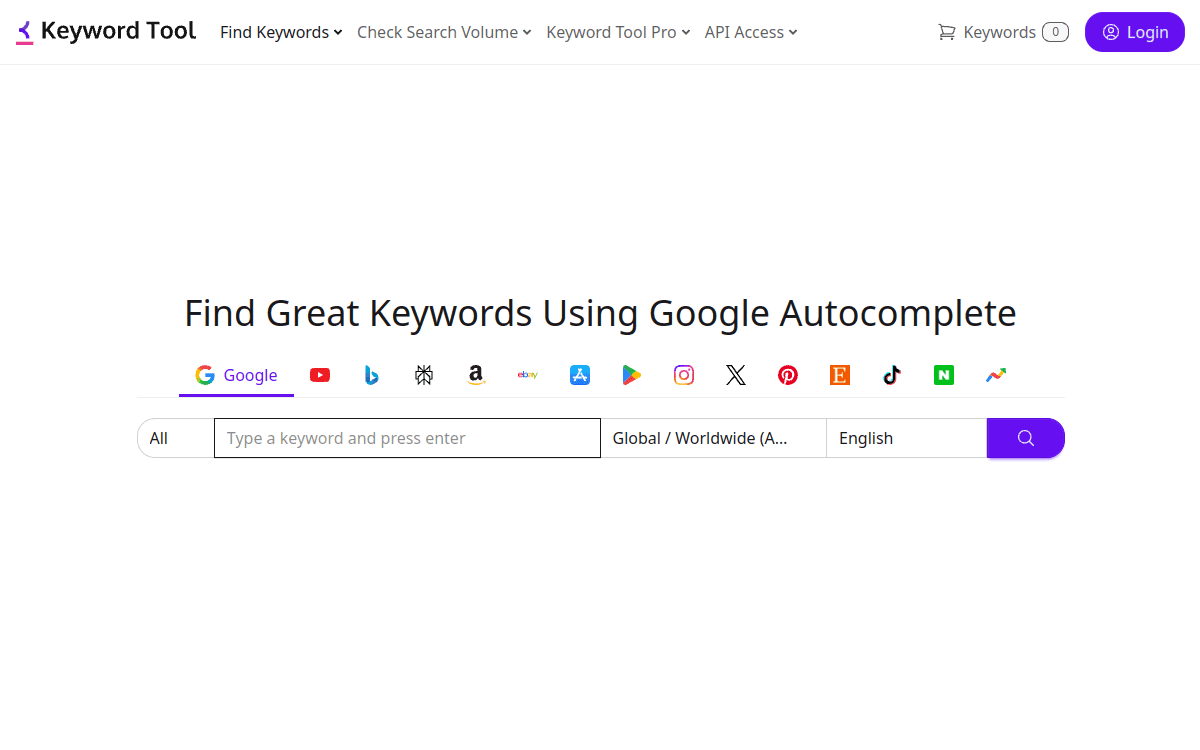The image size is (1200, 750).
Task: Open the Google Trends icon
Action: 995,375
